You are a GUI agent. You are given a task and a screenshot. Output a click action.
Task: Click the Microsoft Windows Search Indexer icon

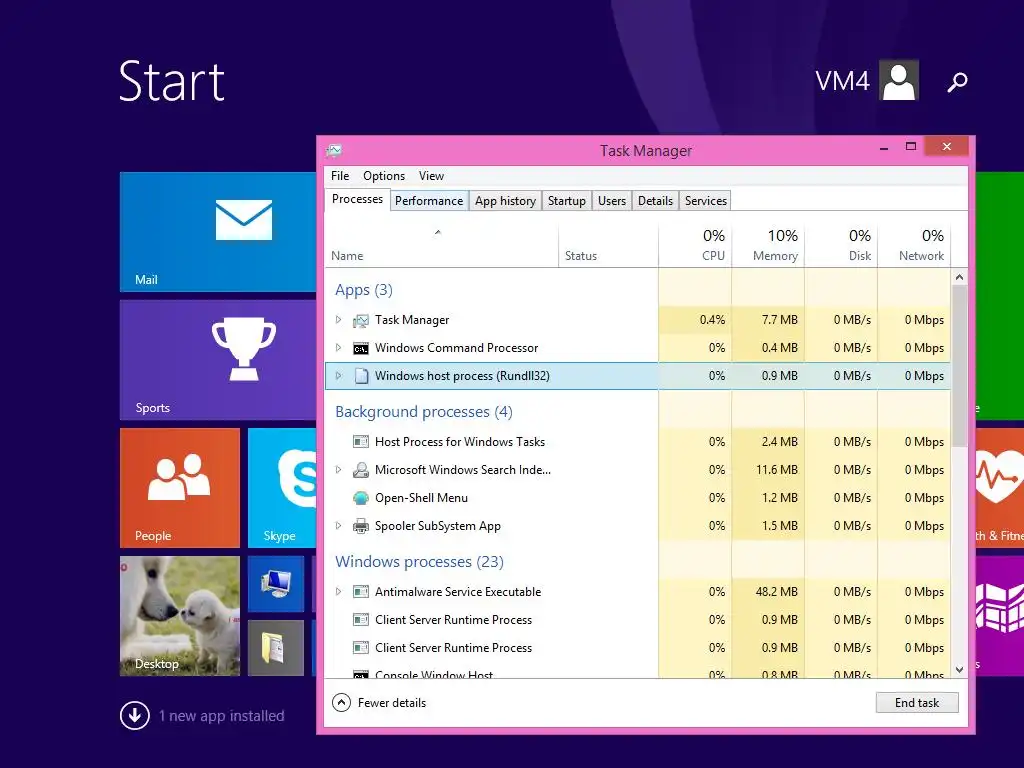pos(360,470)
